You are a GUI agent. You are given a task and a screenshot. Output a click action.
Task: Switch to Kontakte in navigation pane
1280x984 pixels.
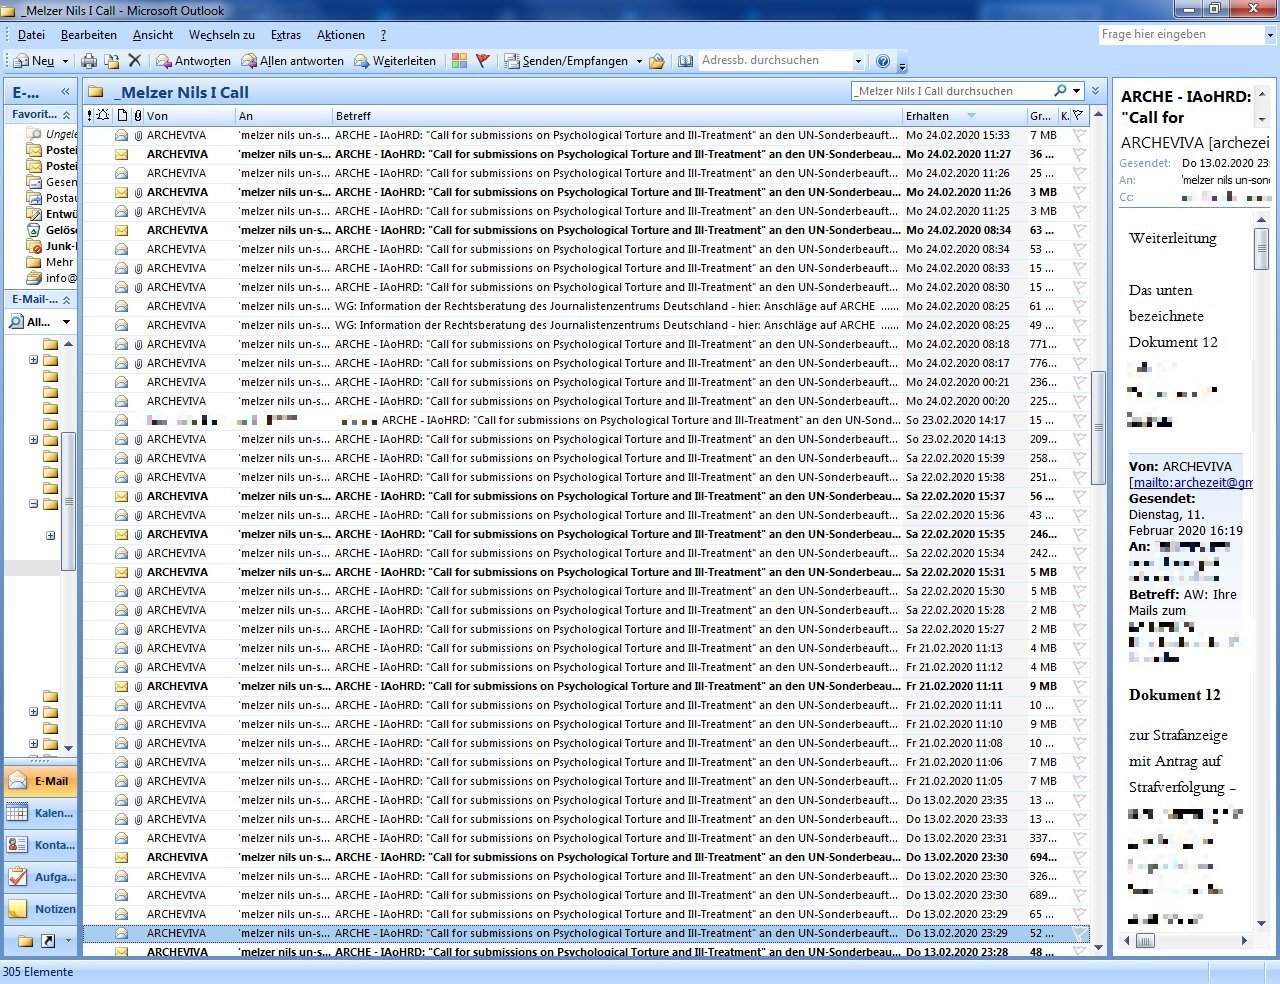[41, 845]
